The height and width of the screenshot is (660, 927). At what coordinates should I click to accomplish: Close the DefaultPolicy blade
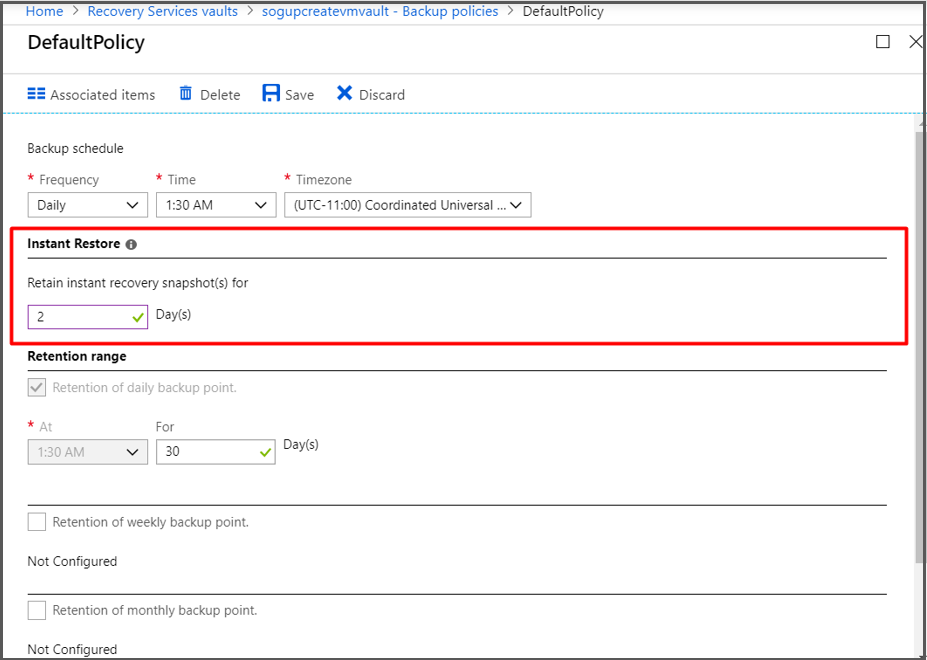(915, 42)
